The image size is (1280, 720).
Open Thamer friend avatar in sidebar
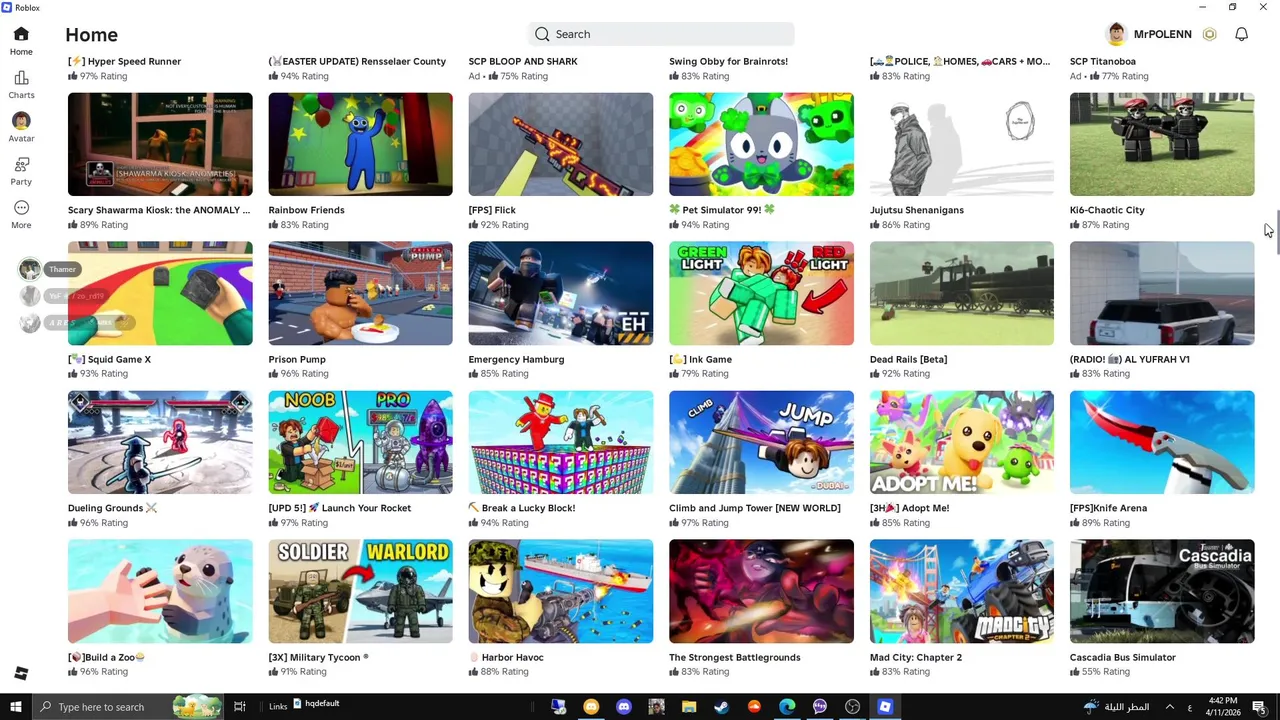point(30,269)
